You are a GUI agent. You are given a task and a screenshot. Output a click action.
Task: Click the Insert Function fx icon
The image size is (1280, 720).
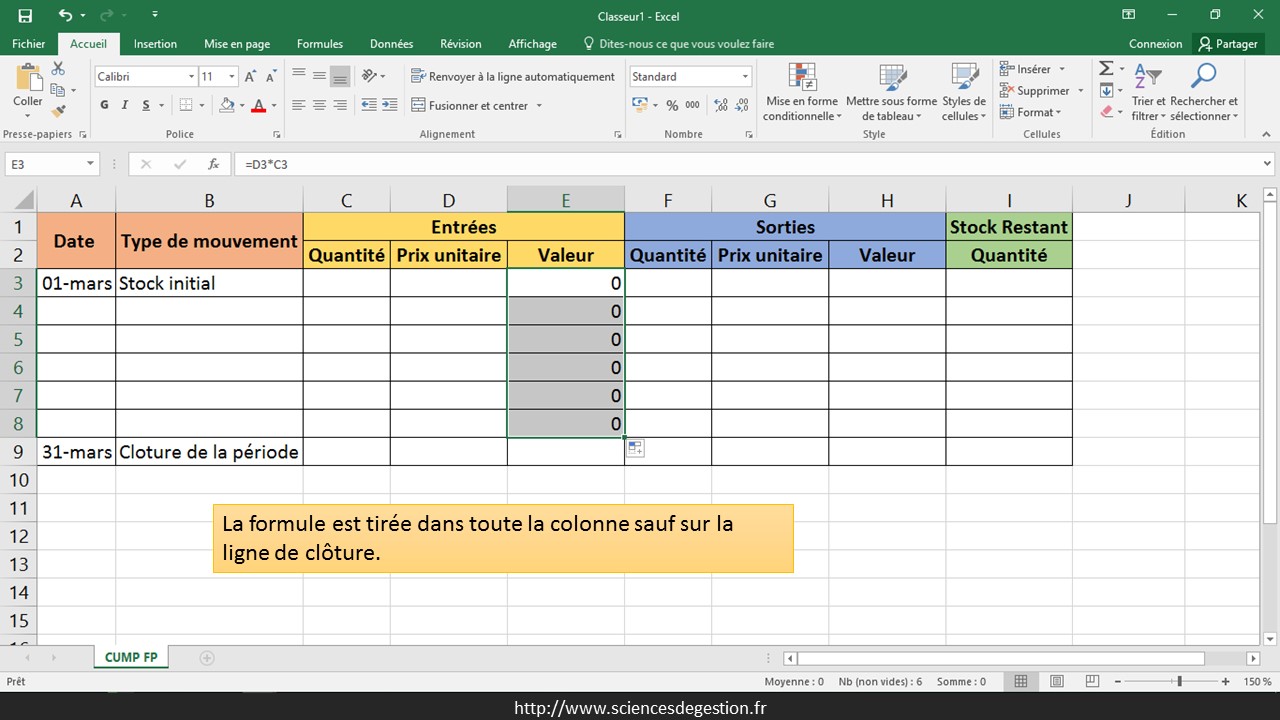(213, 164)
